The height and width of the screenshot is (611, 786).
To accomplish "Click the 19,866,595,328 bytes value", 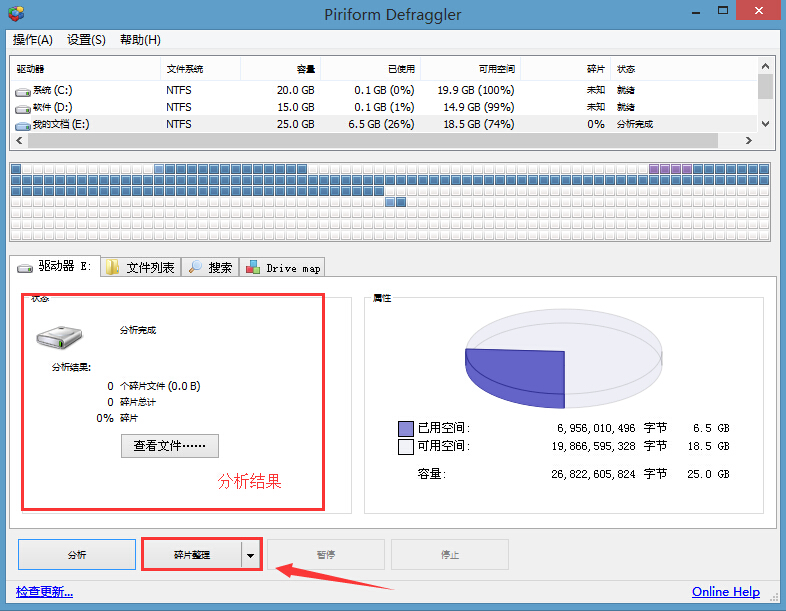I will [x=594, y=447].
